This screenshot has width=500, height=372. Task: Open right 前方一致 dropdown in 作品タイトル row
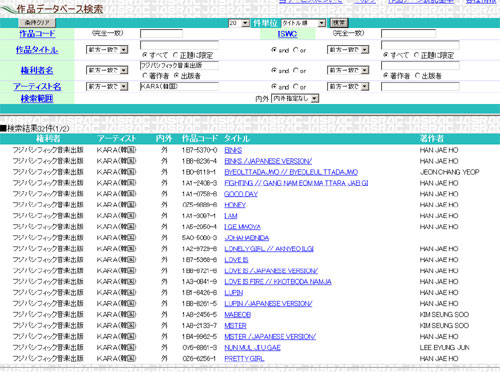(x=348, y=50)
